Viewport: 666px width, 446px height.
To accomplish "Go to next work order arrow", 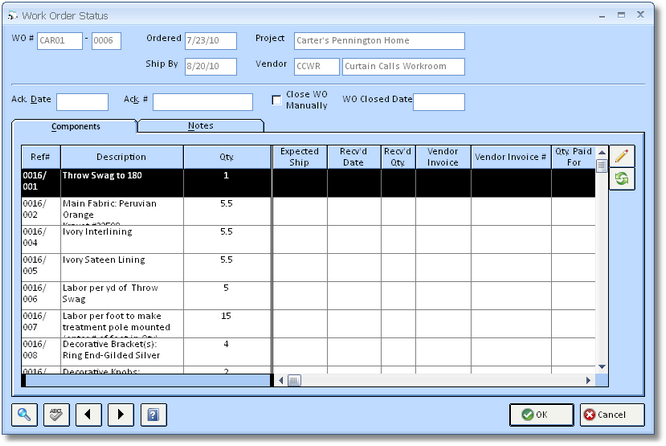I will [x=121, y=414].
